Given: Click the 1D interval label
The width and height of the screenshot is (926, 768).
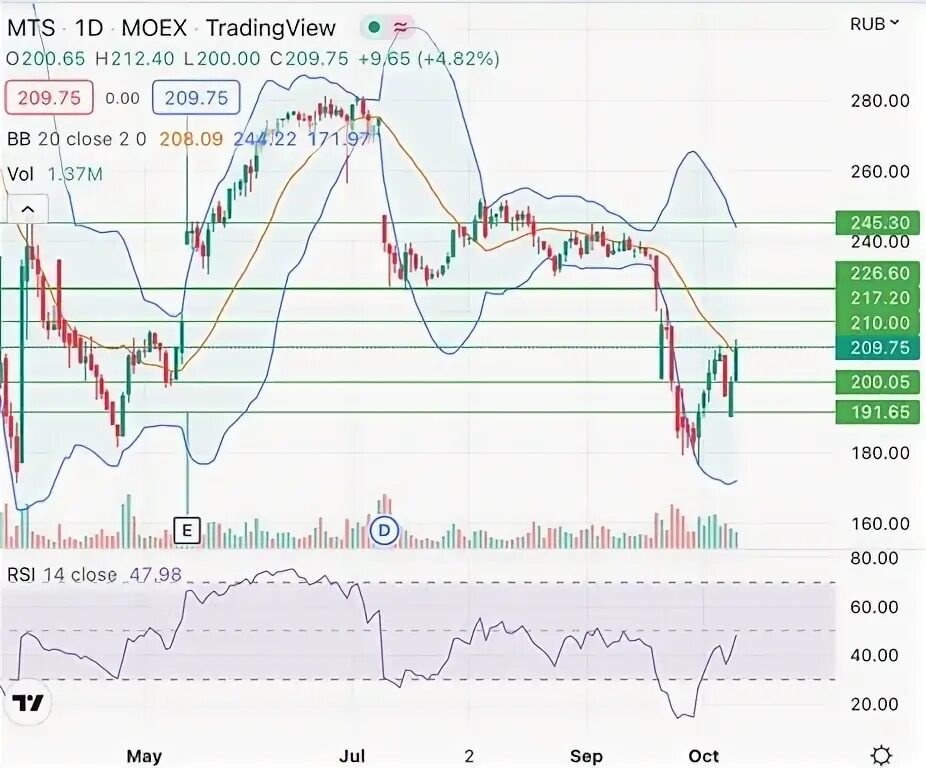Looking at the screenshot, I should coord(89,28).
